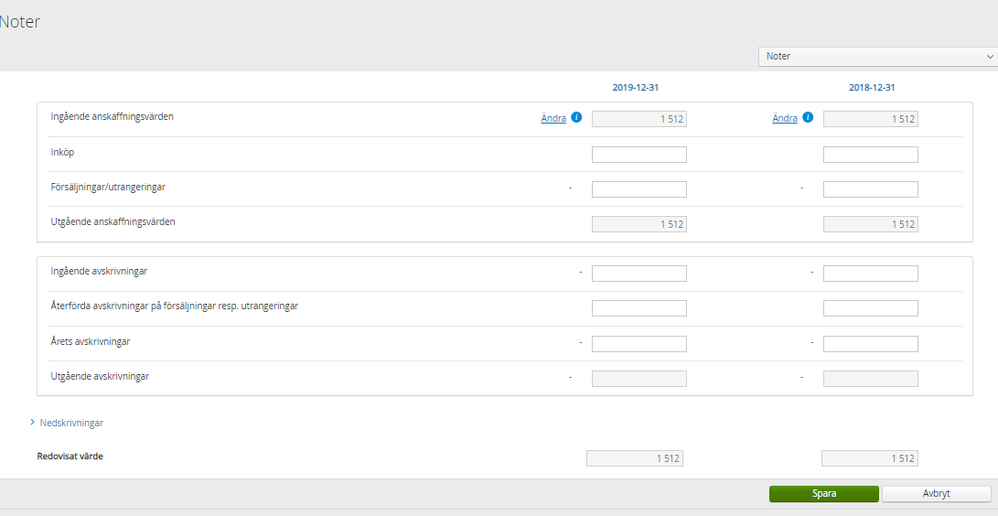The width and height of the screenshot is (998, 516).
Task: Open the Noter dropdown
Action: tap(877, 57)
